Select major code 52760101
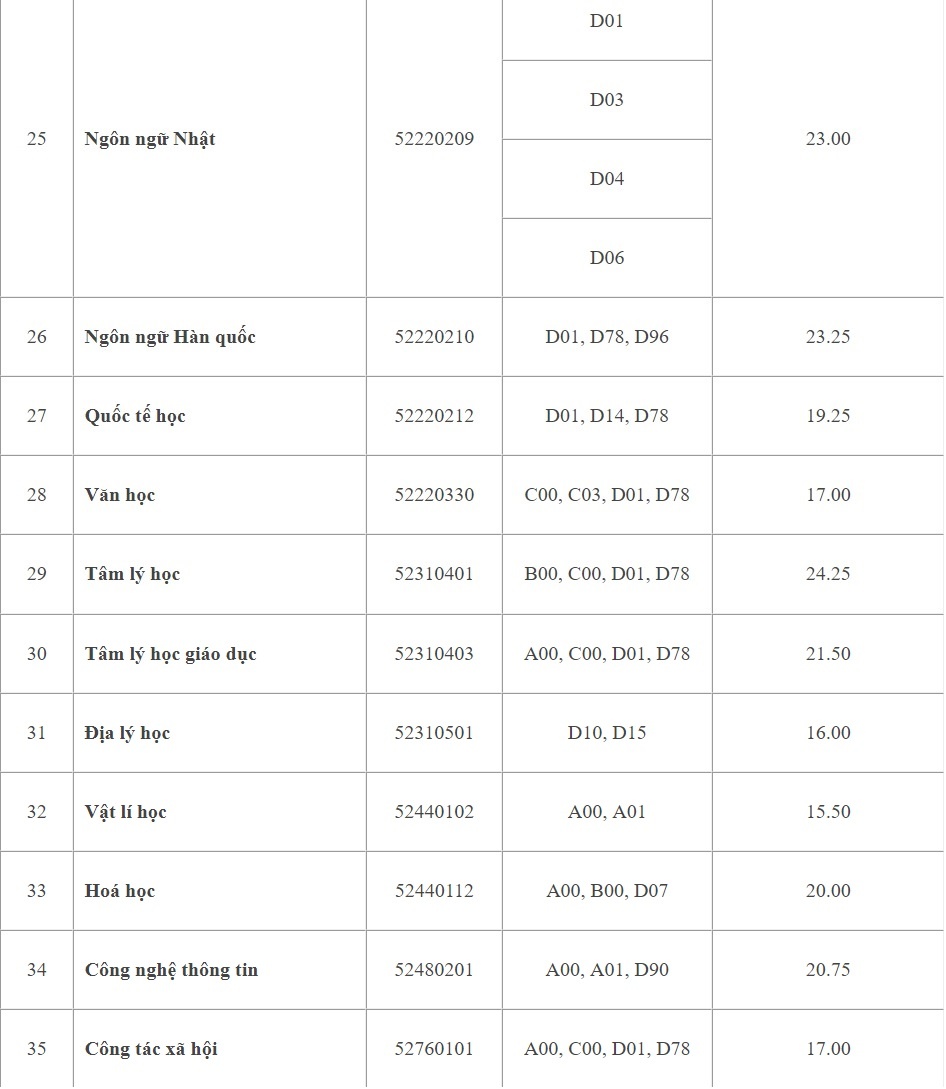Viewport: 946px width, 1089px height. 434,1049
